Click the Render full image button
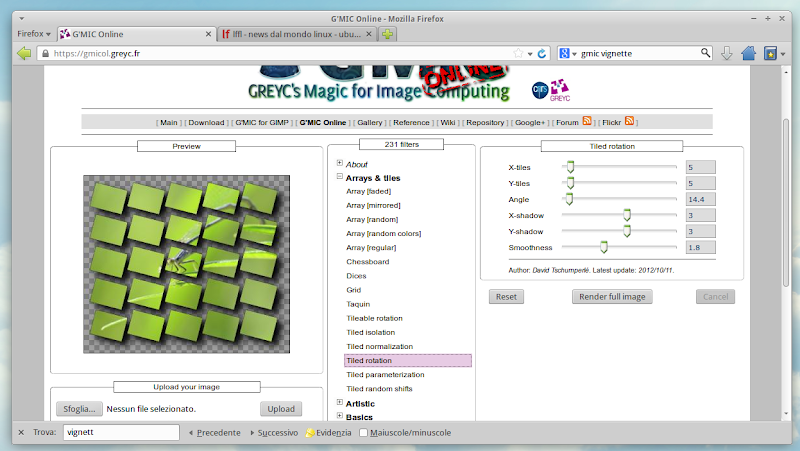This screenshot has width=800, height=451. click(x=612, y=297)
